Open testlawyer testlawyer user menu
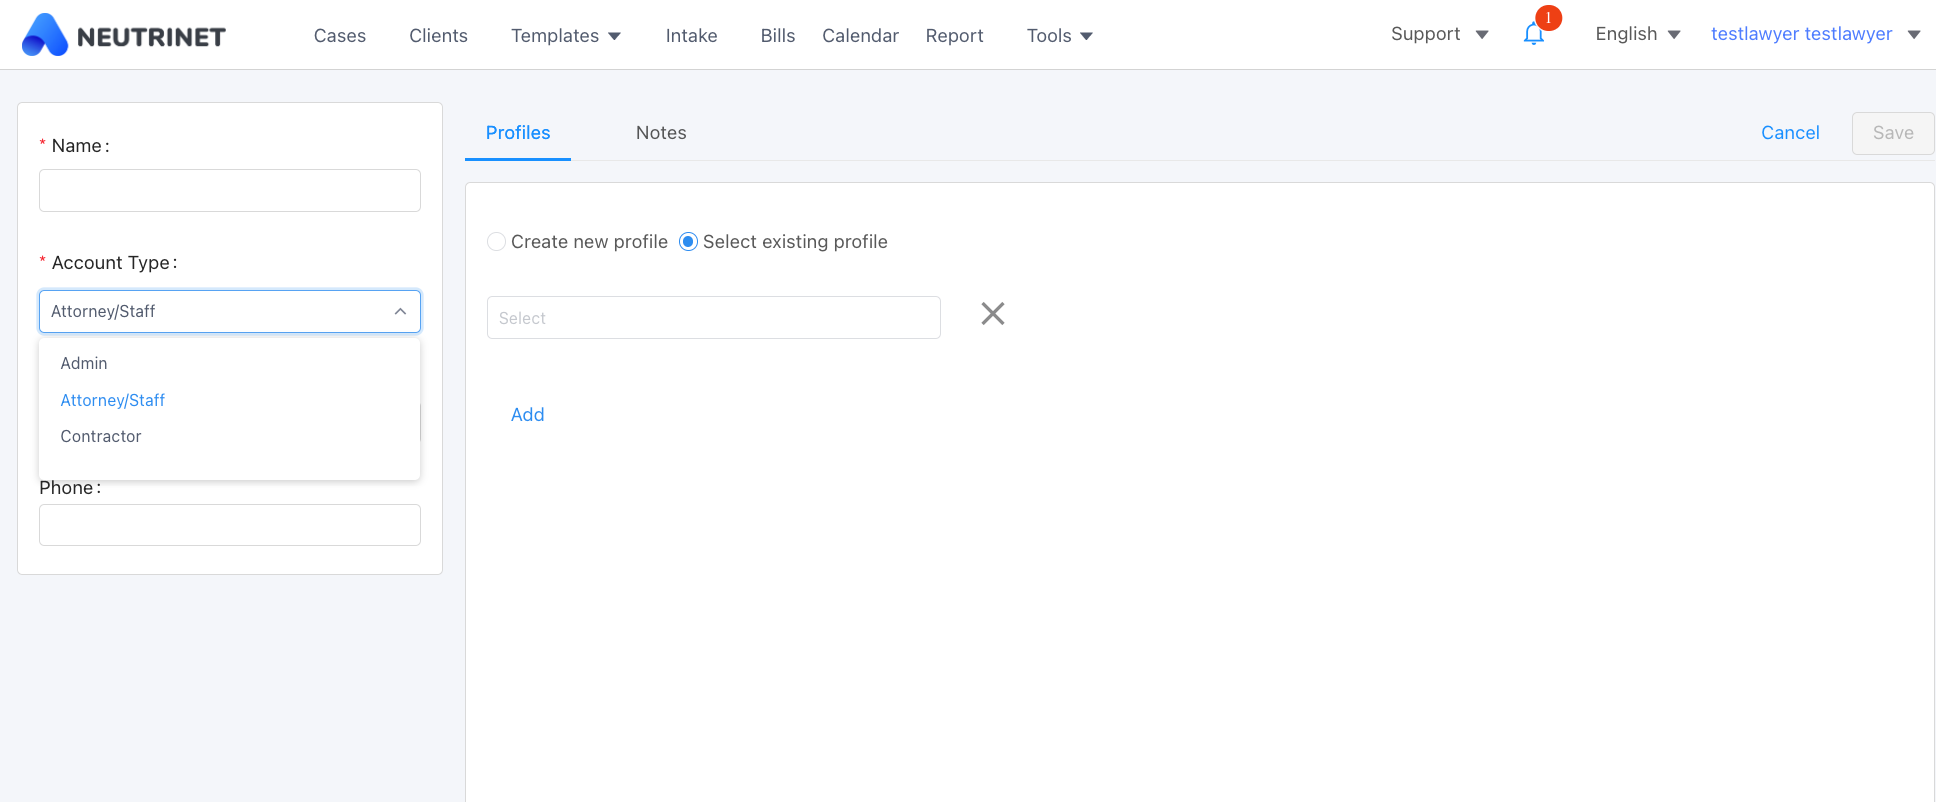The height and width of the screenshot is (802, 1936). click(1814, 34)
